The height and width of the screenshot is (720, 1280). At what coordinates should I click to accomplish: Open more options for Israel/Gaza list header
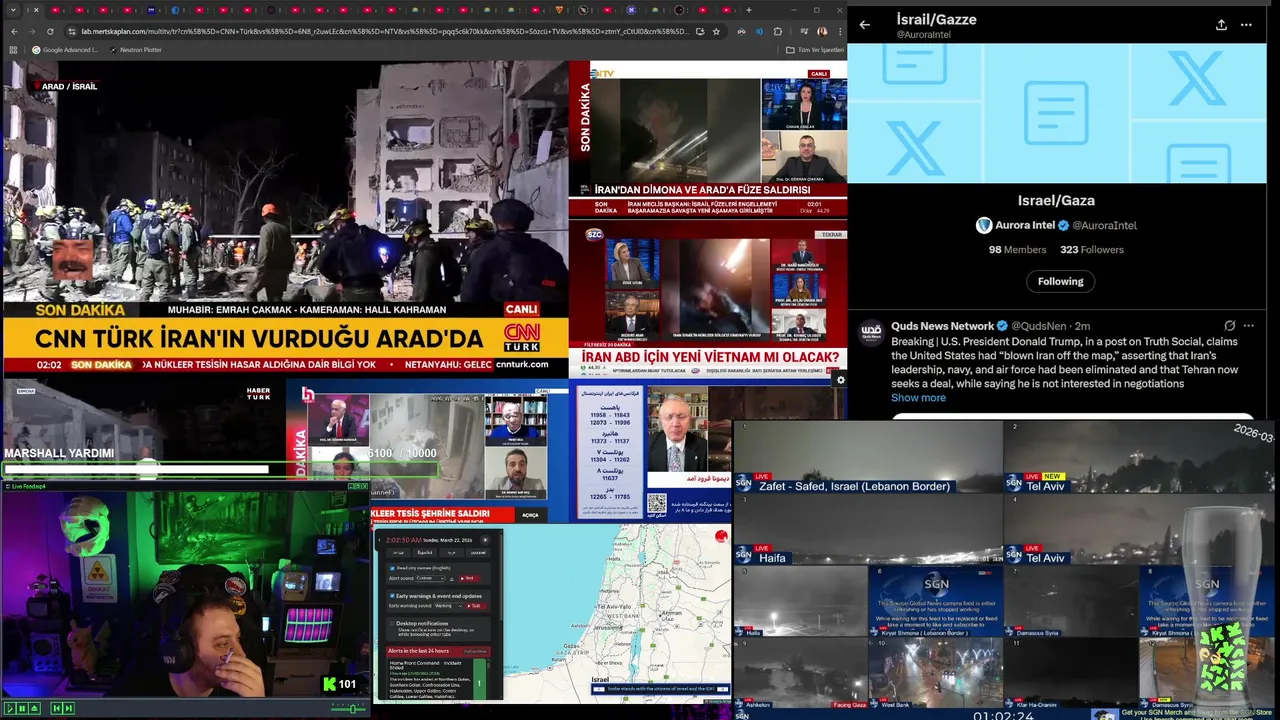1246,25
